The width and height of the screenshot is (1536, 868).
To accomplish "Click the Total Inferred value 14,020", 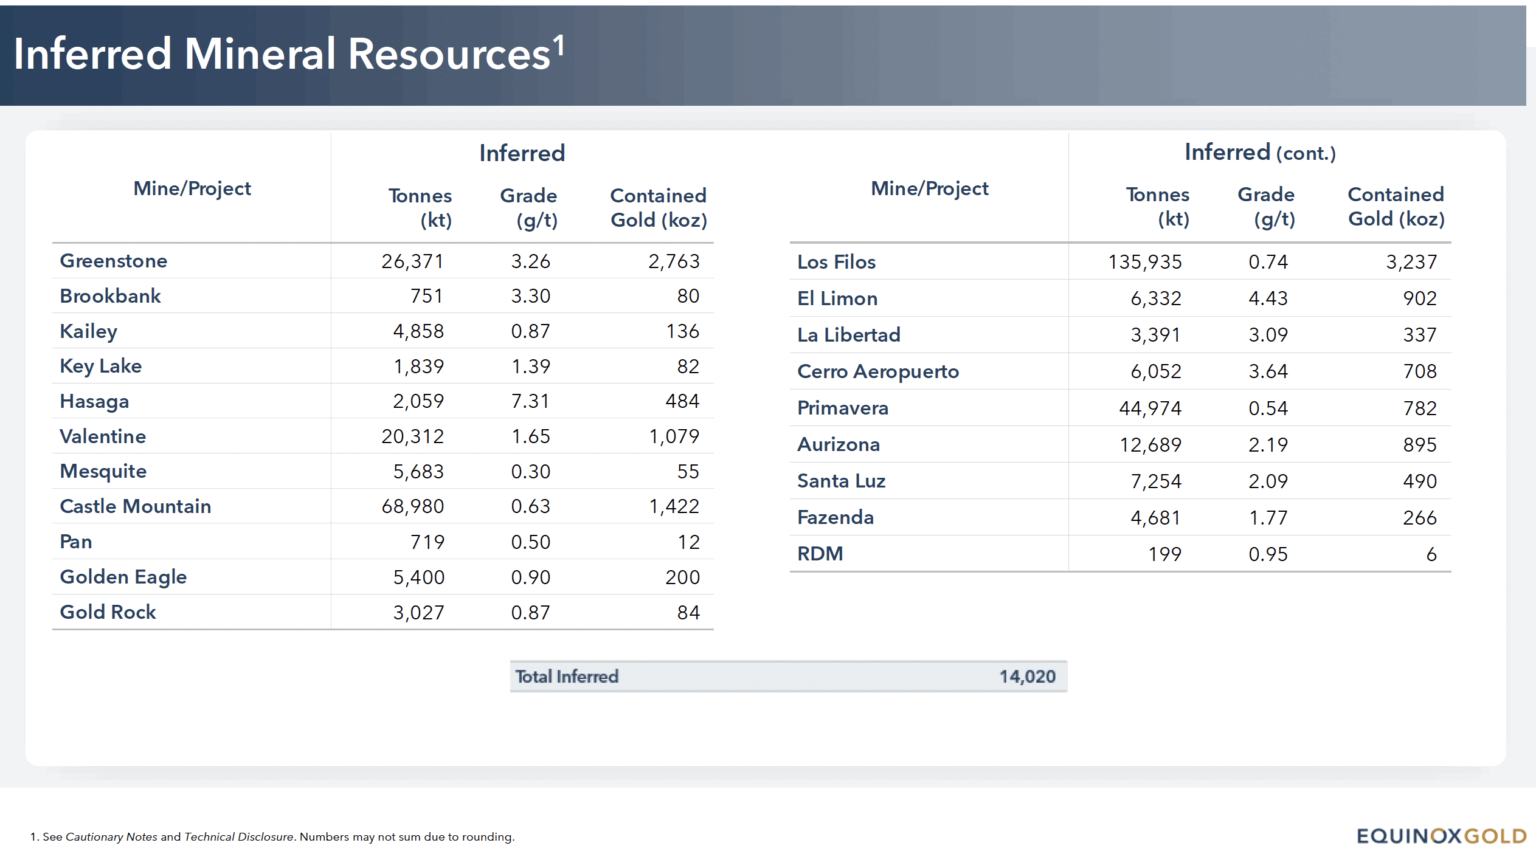I will point(1027,677).
